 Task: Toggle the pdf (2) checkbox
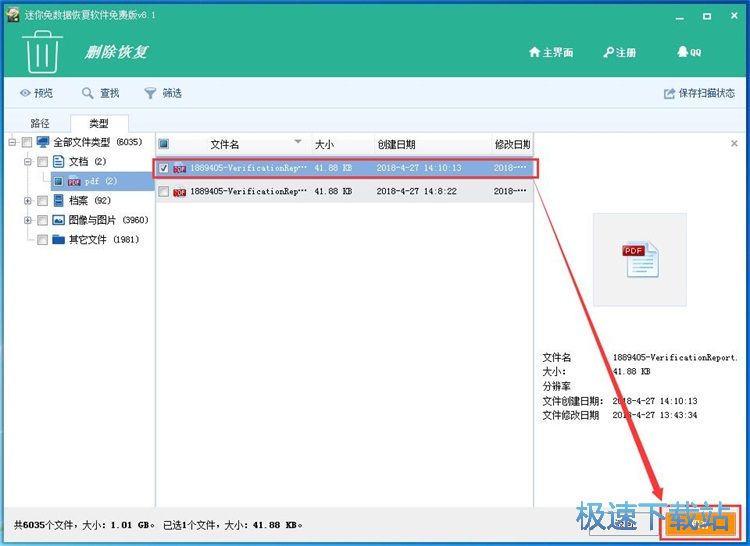click(x=58, y=181)
